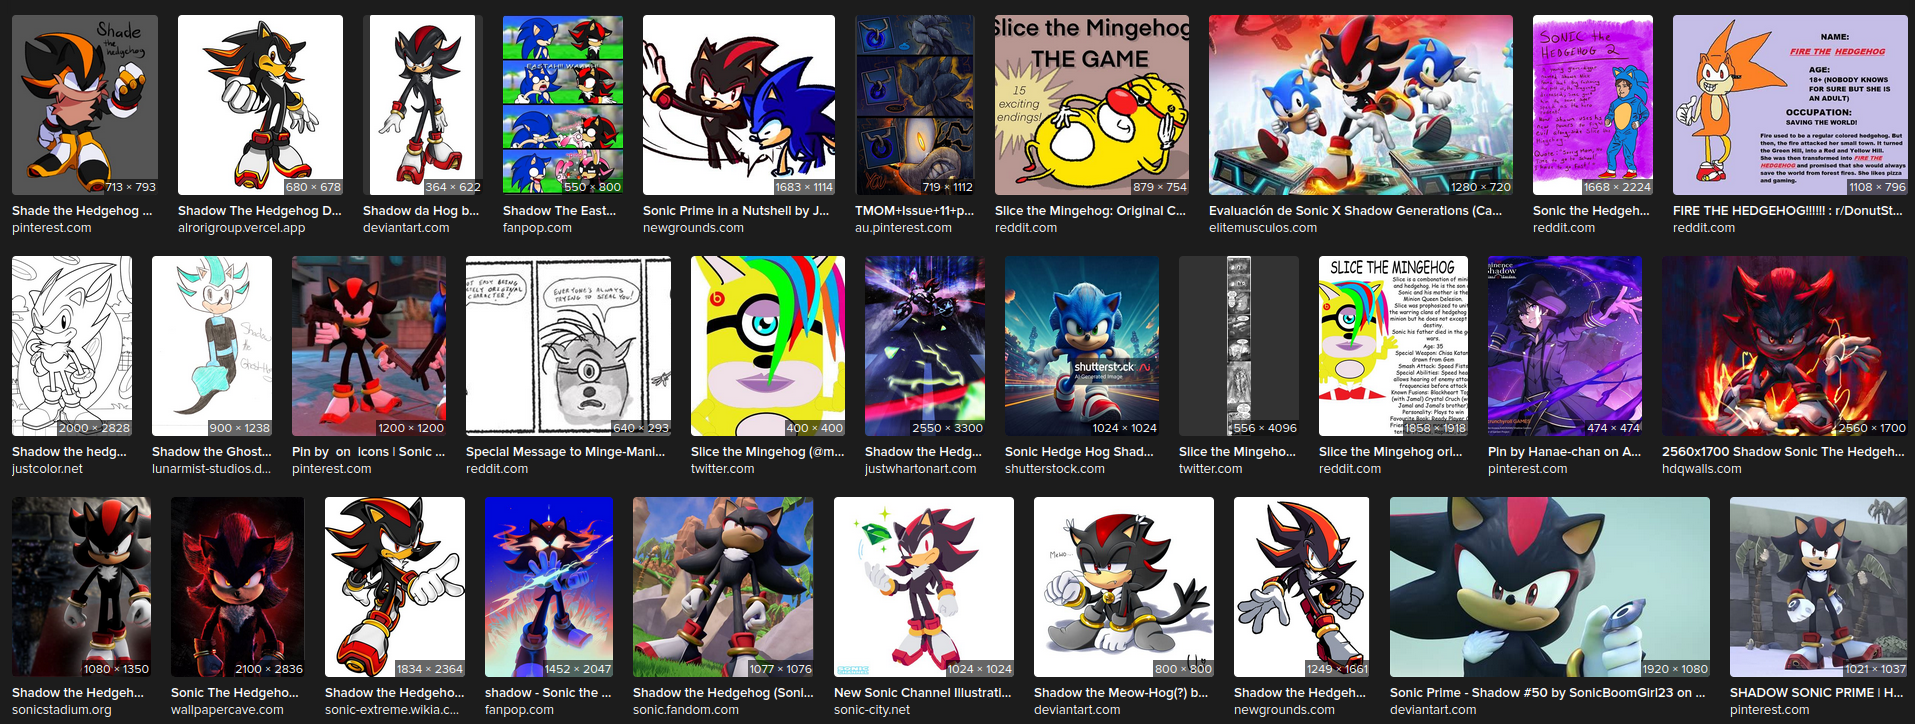Open the Sonic X Shadow Generations image
1915x724 pixels.
pos(1361,105)
